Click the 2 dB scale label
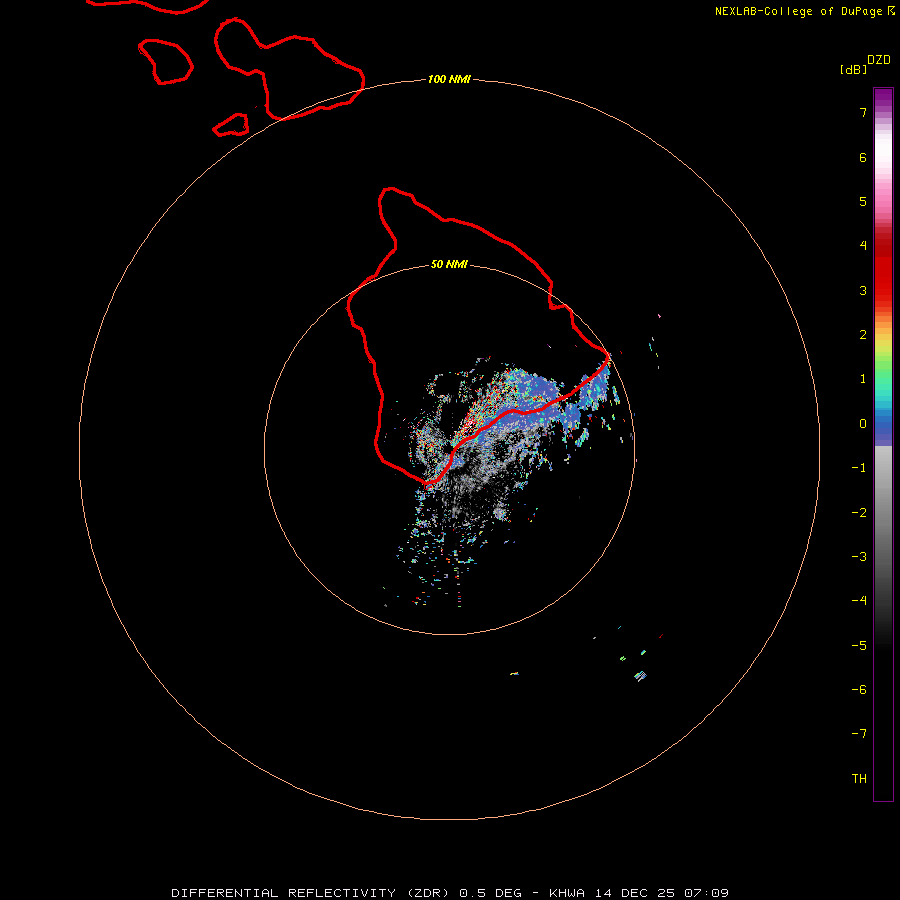Viewport: 900px width, 900px height. tap(863, 335)
